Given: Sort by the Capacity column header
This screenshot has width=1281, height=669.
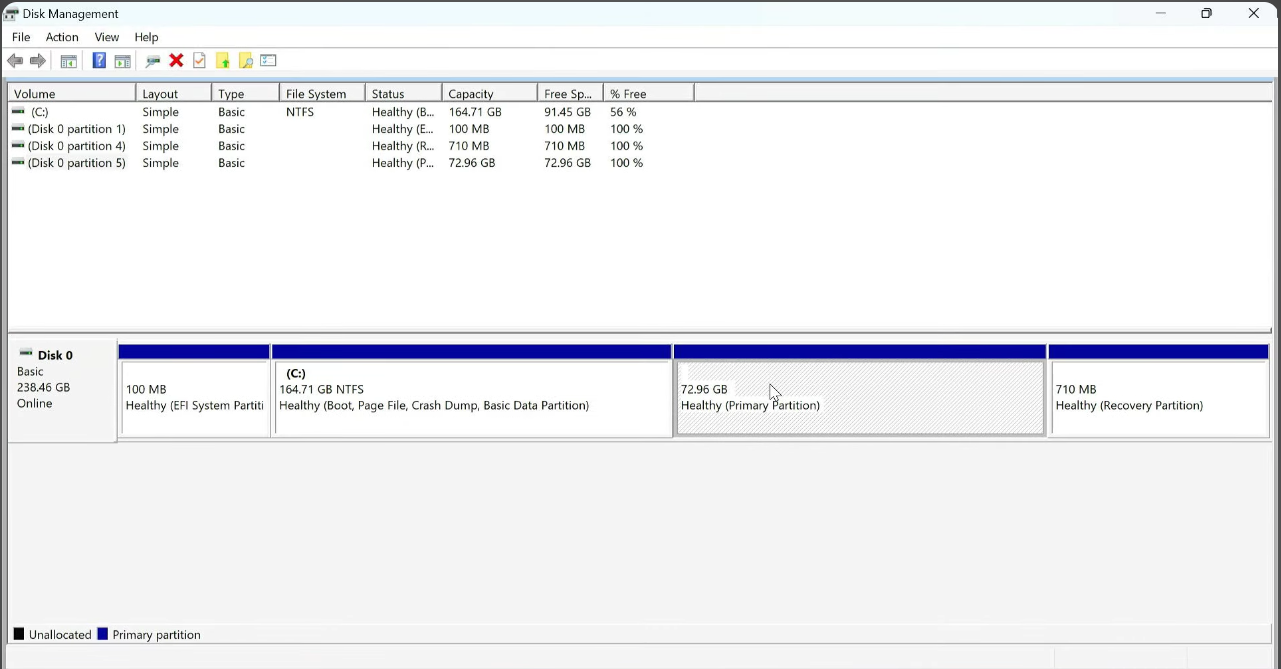Looking at the screenshot, I should tap(490, 94).
